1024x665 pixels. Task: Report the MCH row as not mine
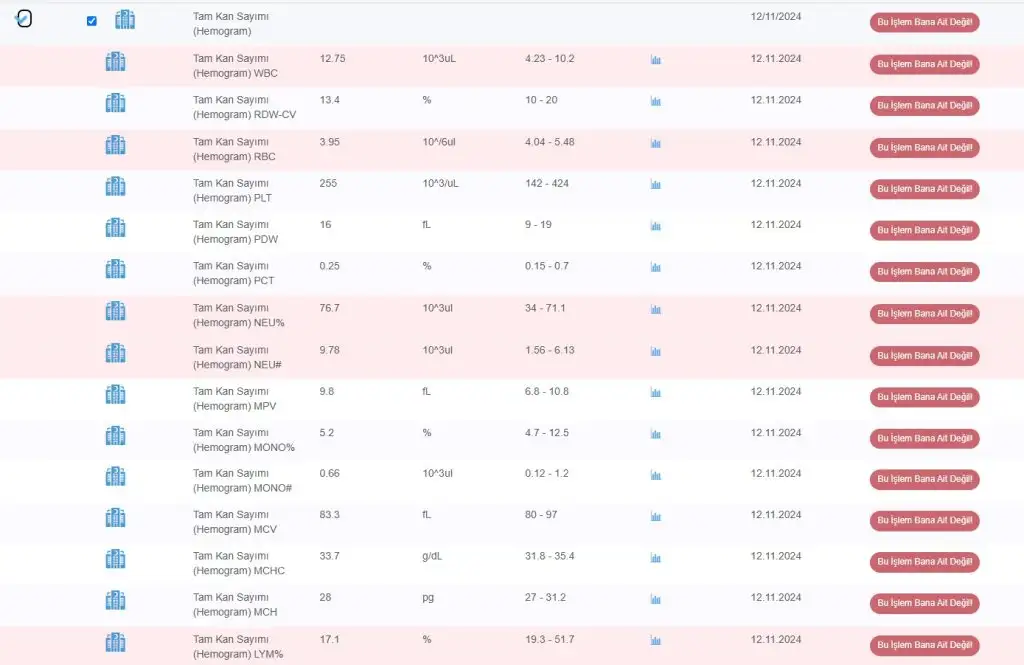click(924, 603)
